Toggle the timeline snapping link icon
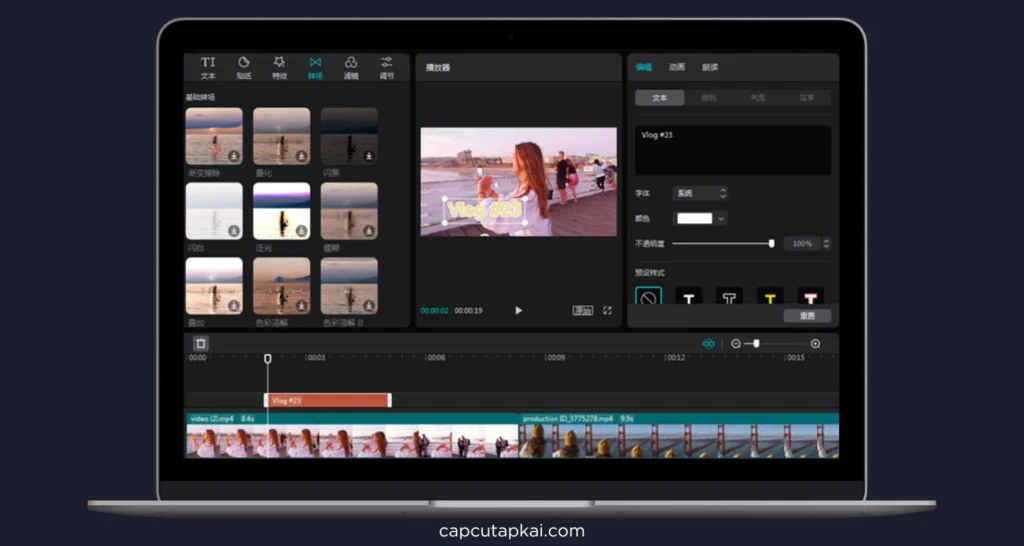The height and width of the screenshot is (546, 1024). pyautogui.click(x=709, y=344)
